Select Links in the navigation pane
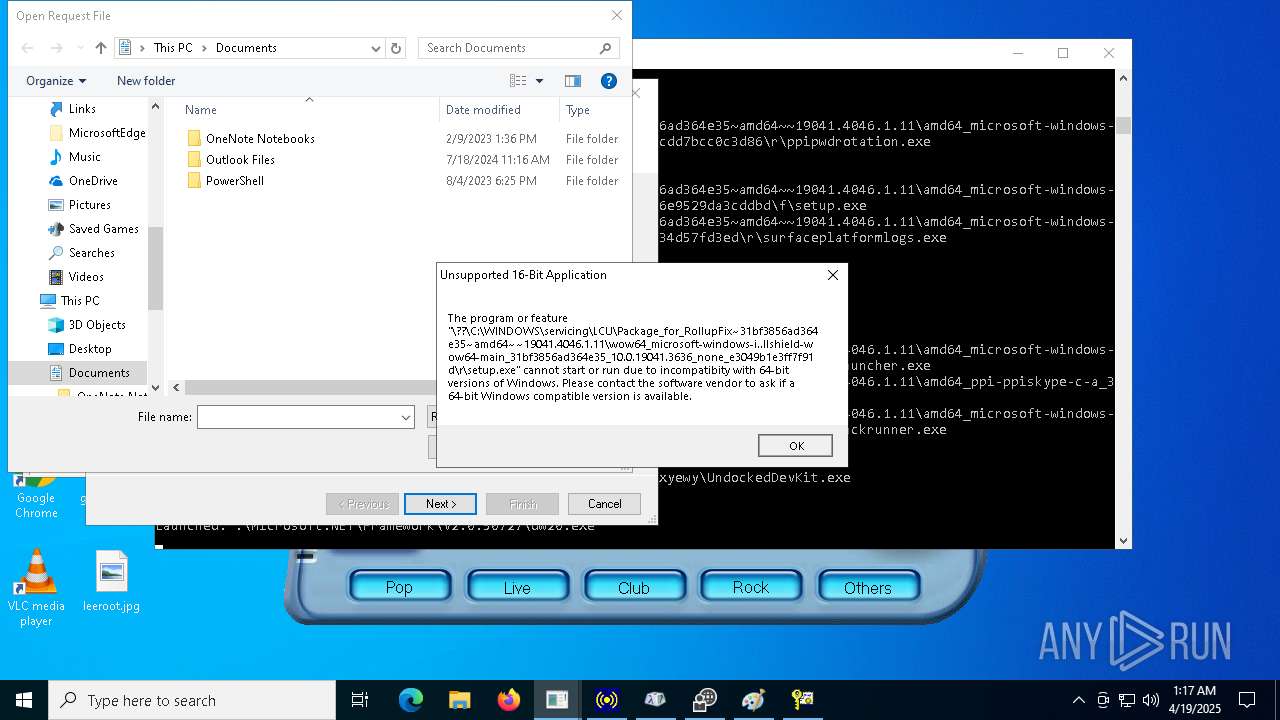 point(82,109)
